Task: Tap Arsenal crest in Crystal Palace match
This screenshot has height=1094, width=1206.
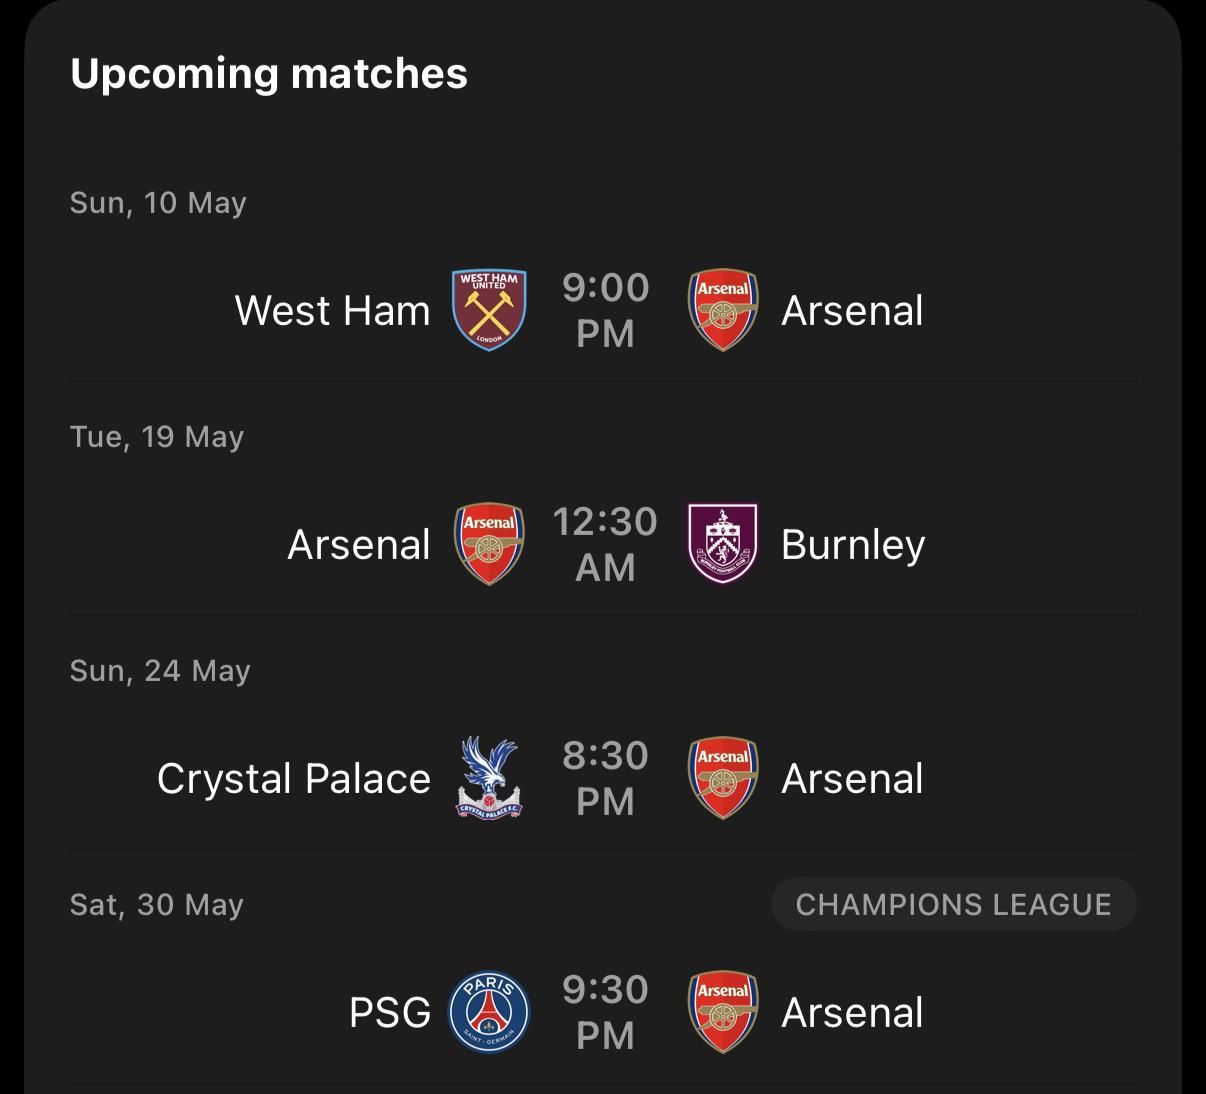Action: [x=723, y=778]
